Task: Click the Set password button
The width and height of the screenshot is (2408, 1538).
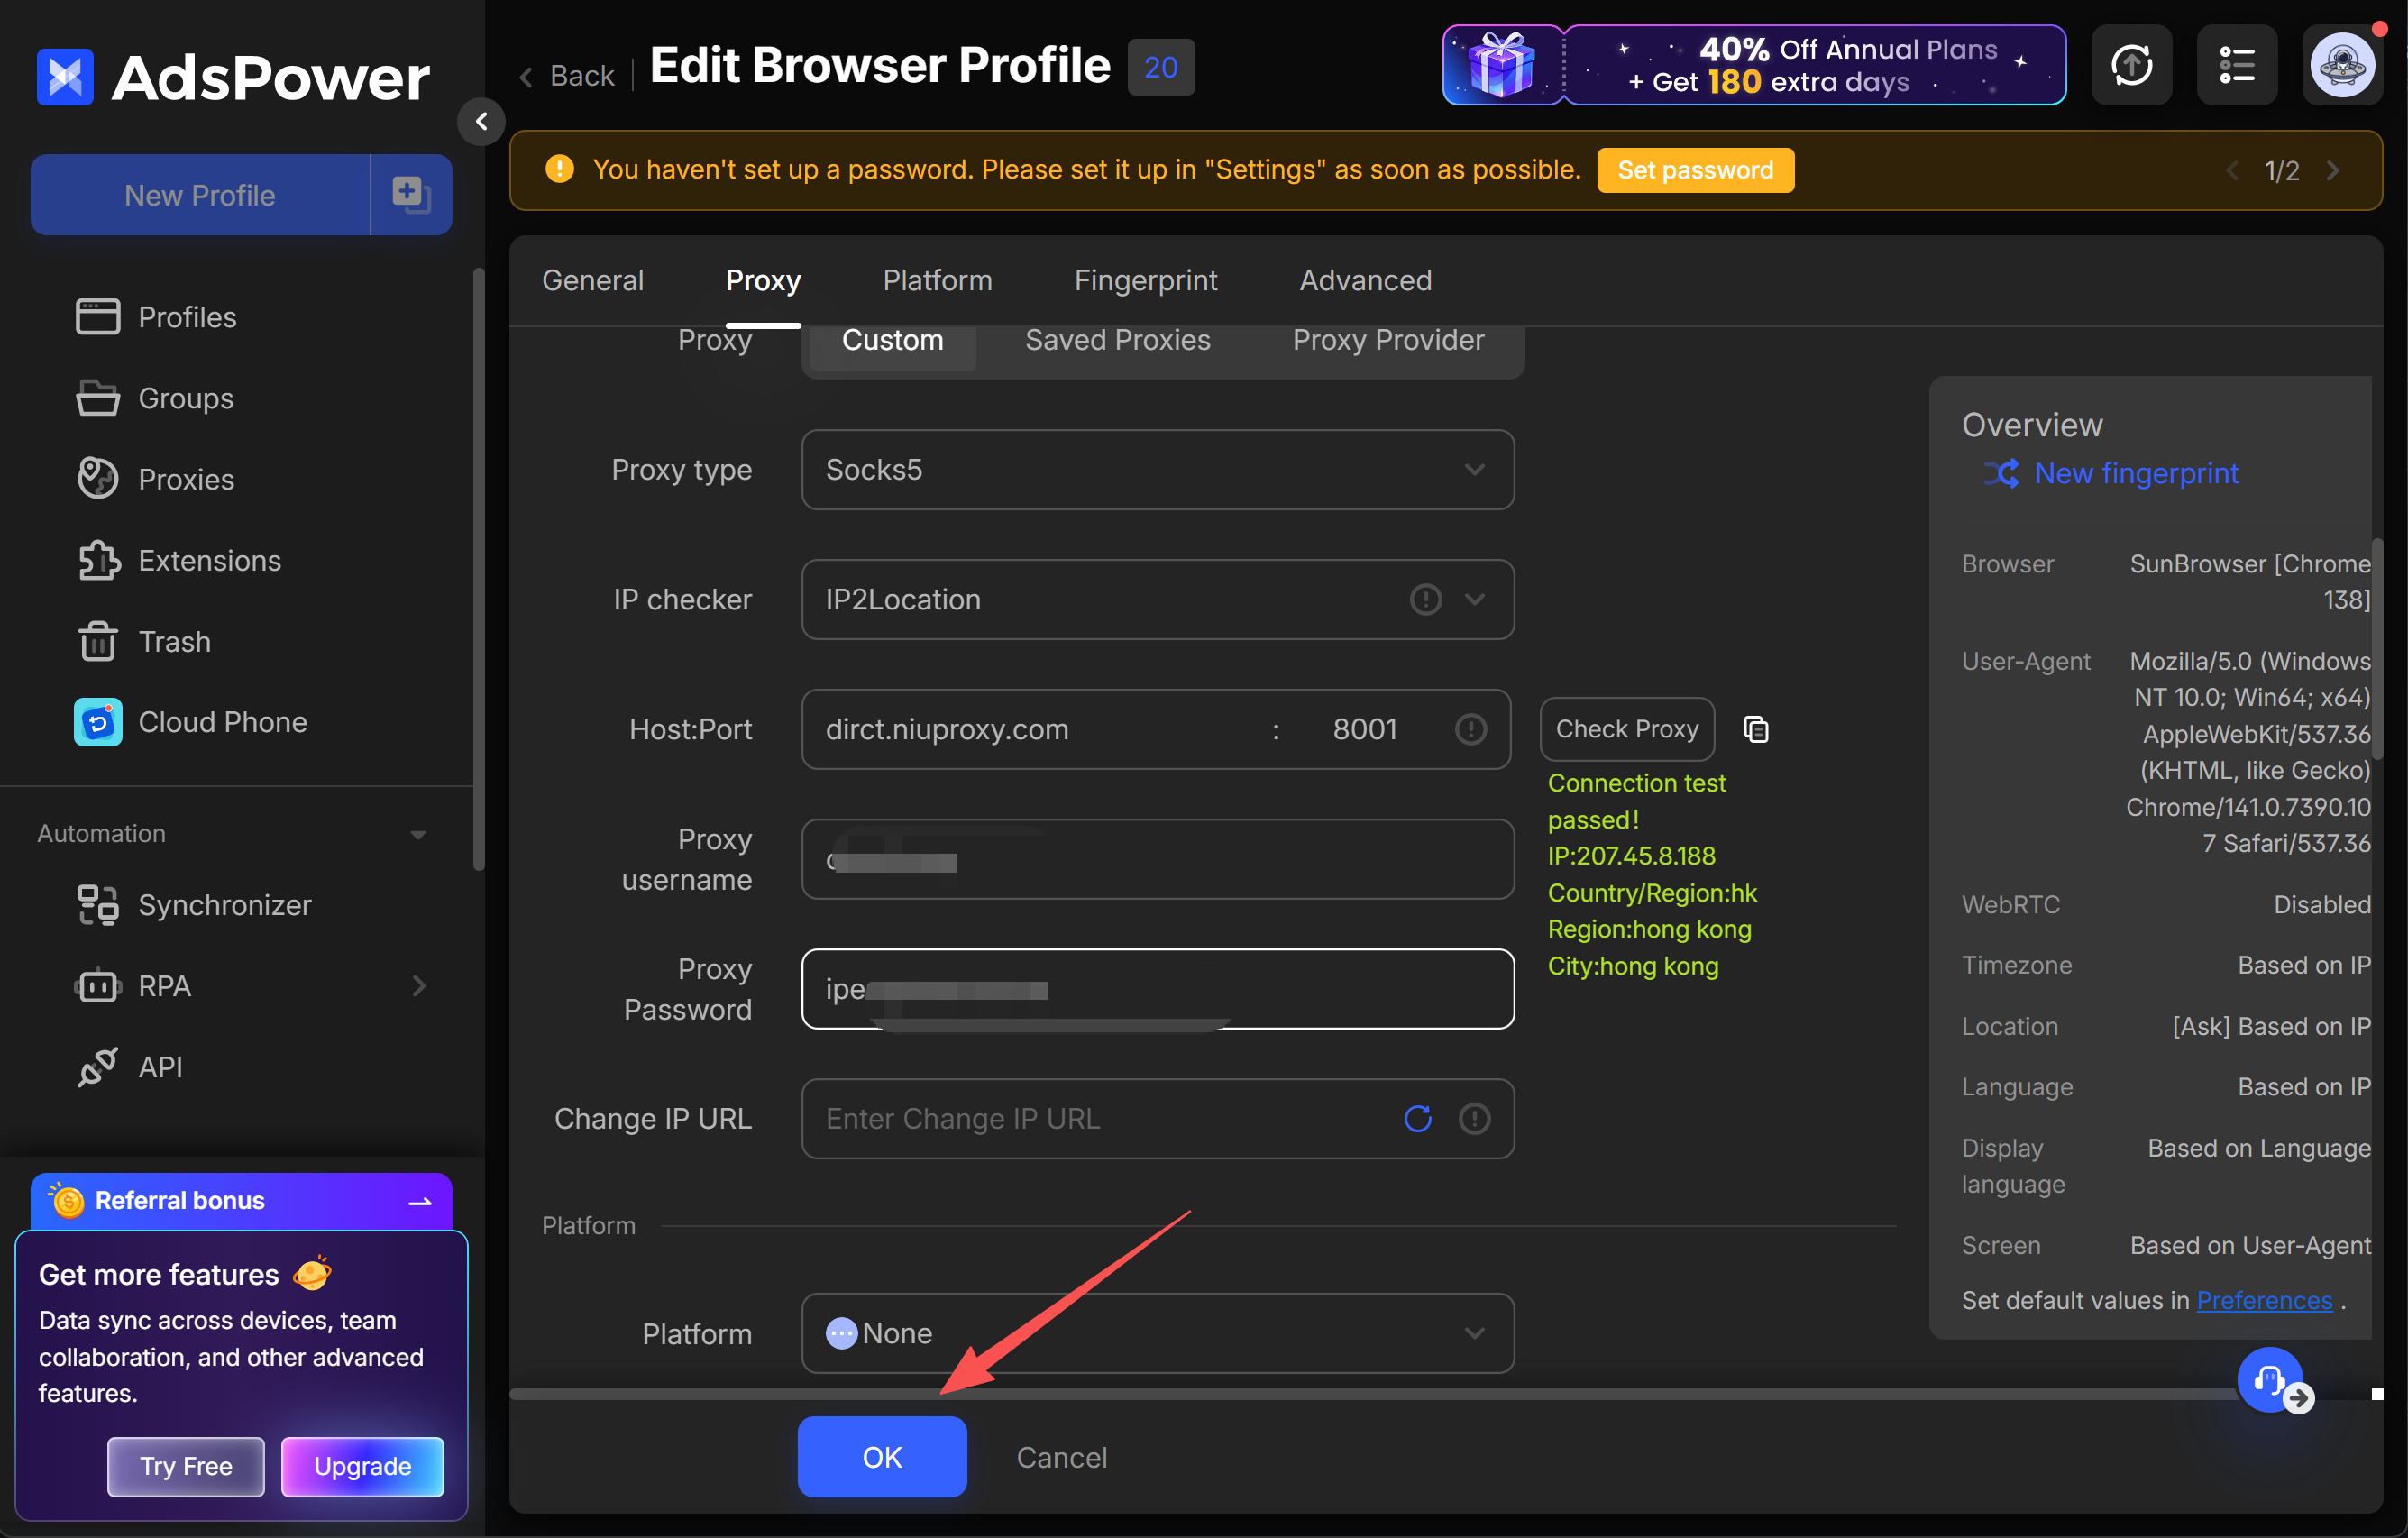Action: tap(1696, 170)
